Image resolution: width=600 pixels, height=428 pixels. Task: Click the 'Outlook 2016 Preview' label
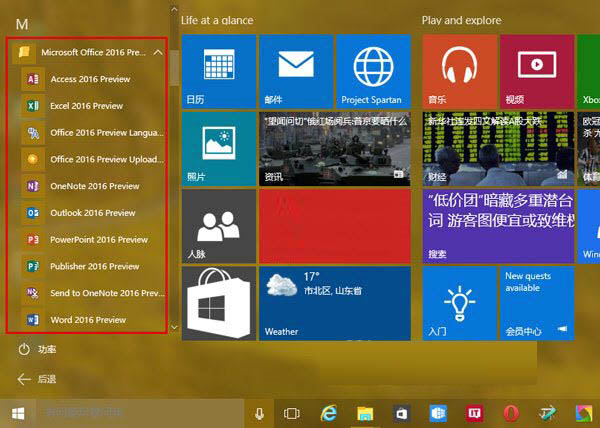tap(93, 213)
